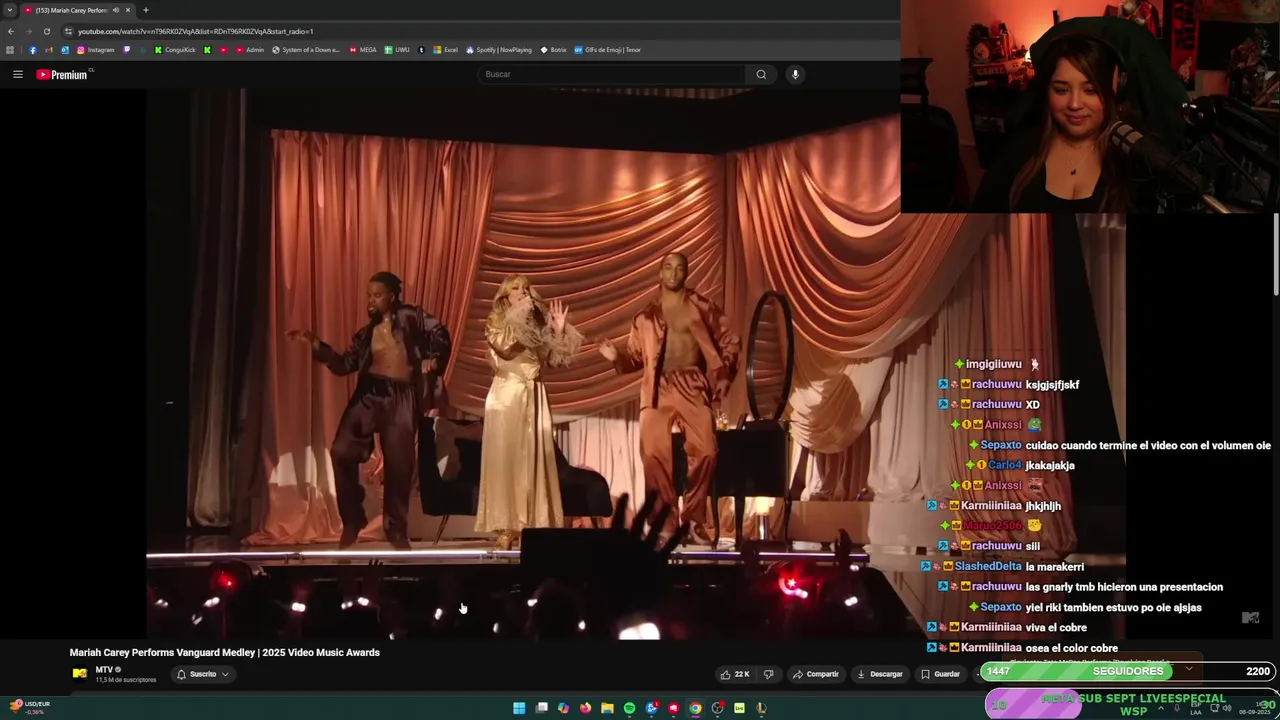Open a new browser tab
Image resolution: width=1280 pixels, height=720 pixels.
click(x=145, y=10)
